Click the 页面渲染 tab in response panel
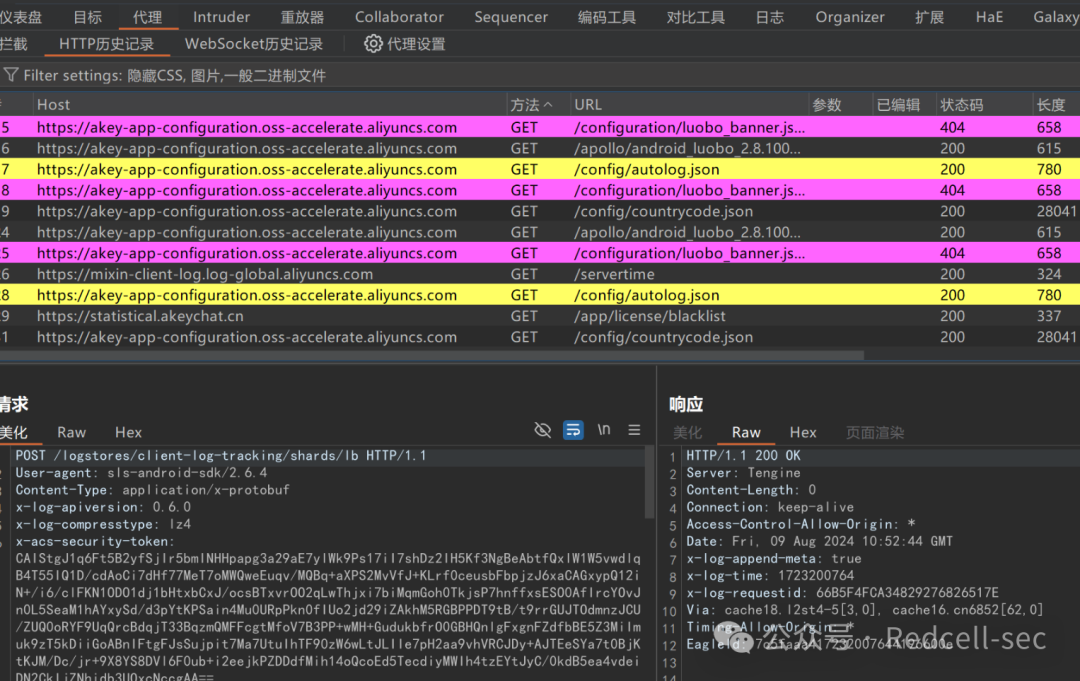The height and width of the screenshot is (681, 1080). pos(875,432)
